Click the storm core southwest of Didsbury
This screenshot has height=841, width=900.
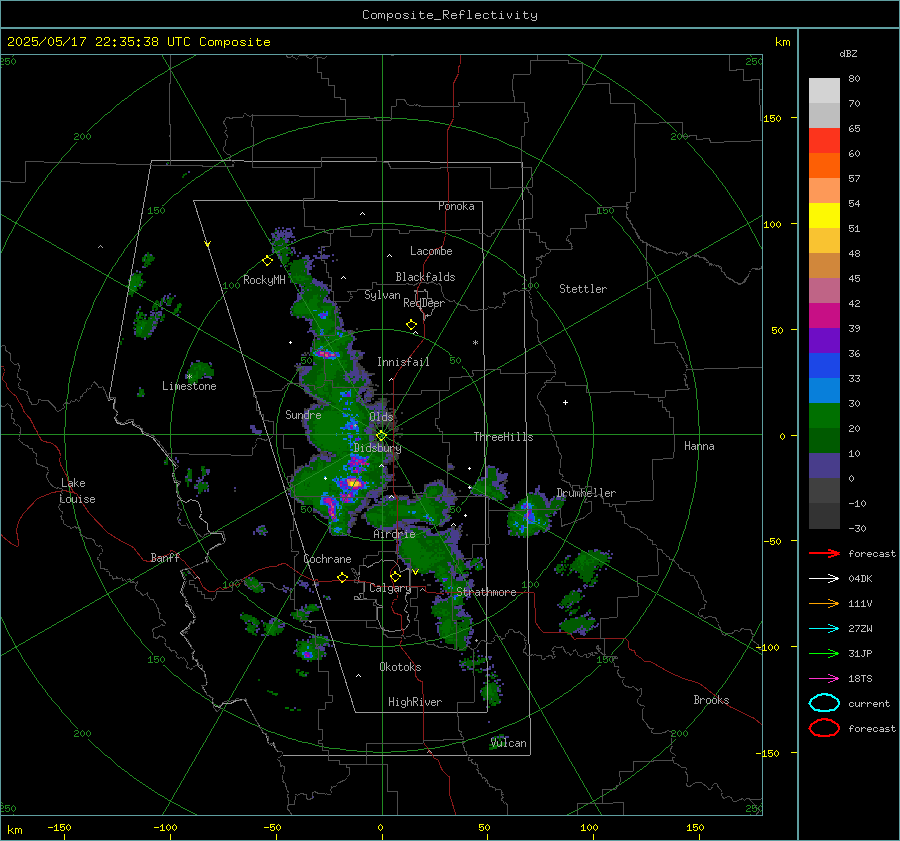(352, 483)
